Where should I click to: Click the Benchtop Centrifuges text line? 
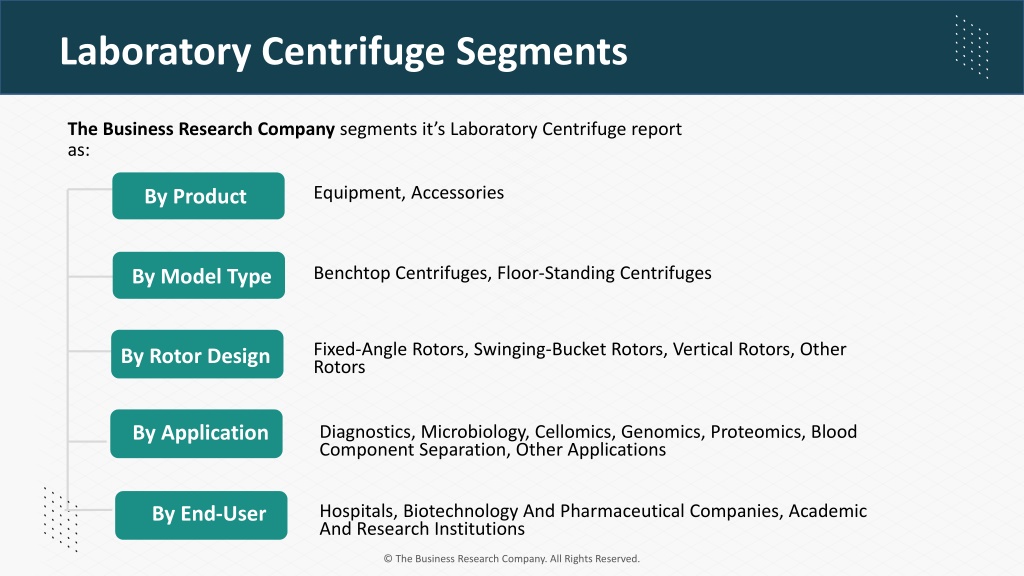tap(513, 273)
